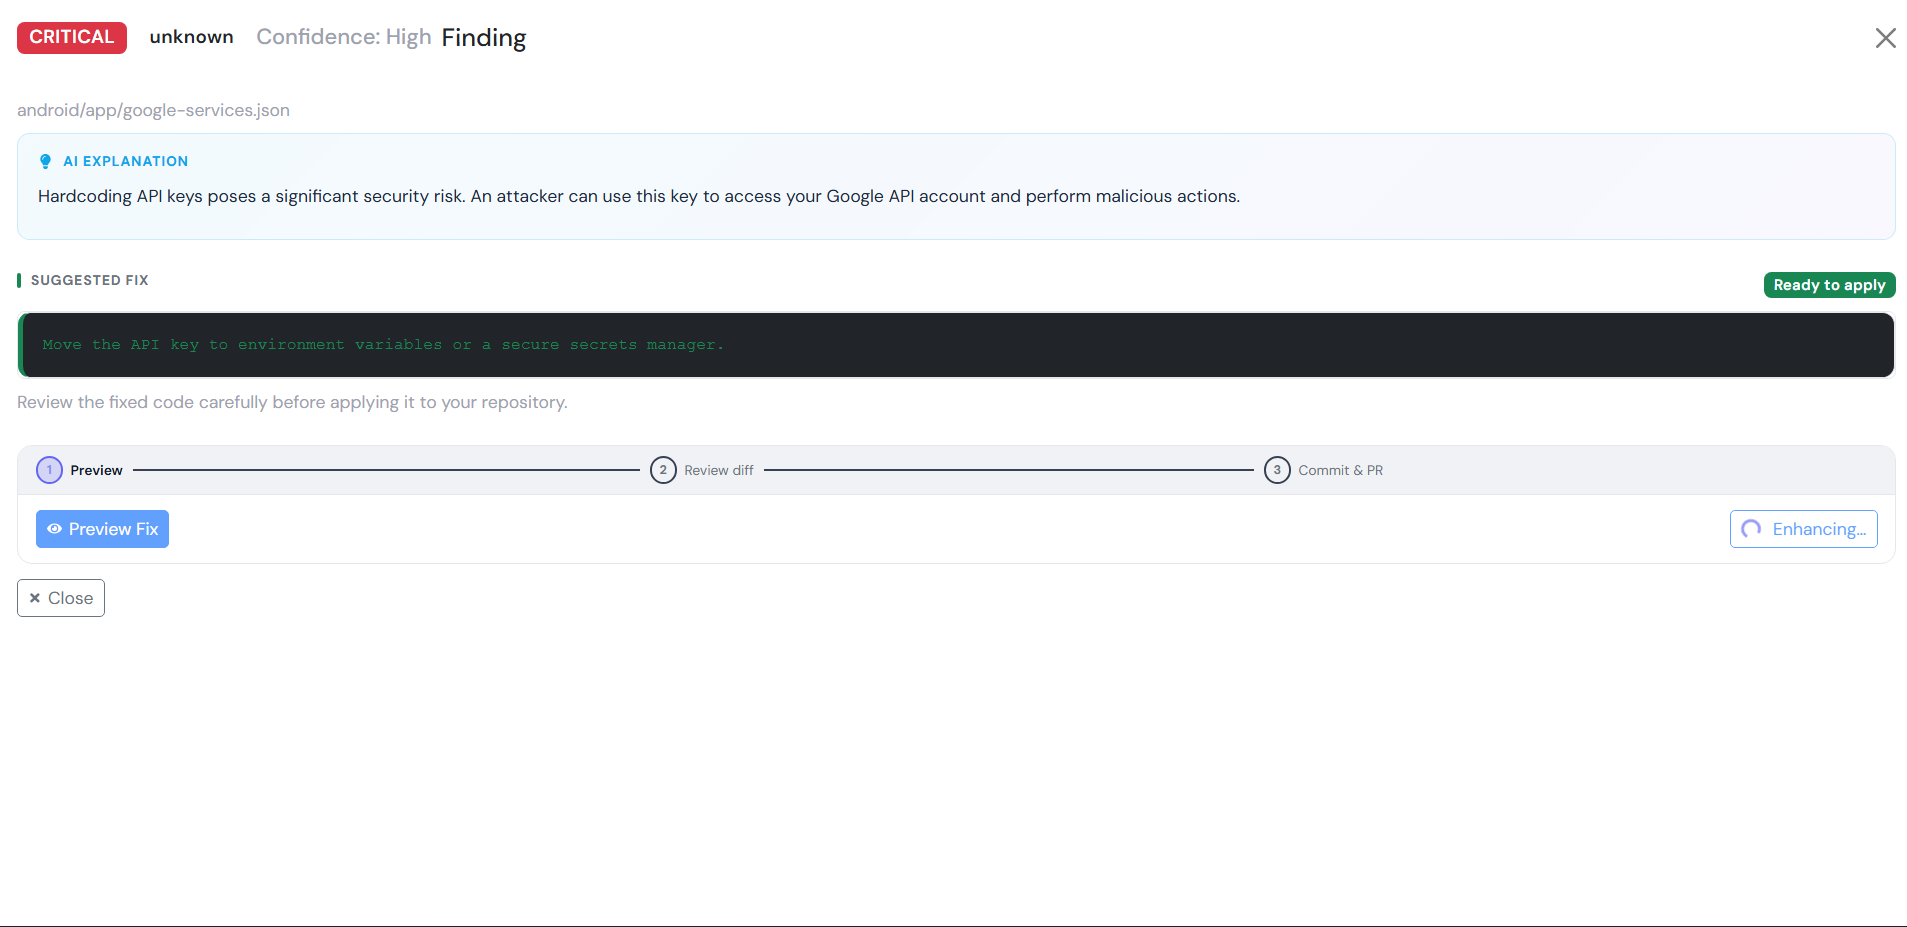The width and height of the screenshot is (1907, 927).
Task: Close the finding dialog with the X icon
Action: (1885, 38)
